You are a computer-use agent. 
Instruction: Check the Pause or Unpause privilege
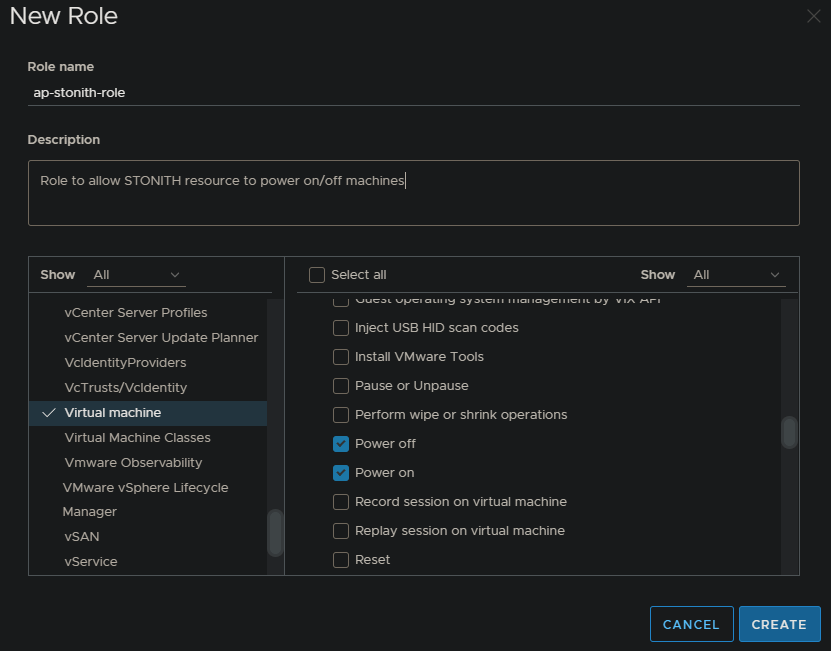coord(341,386)
